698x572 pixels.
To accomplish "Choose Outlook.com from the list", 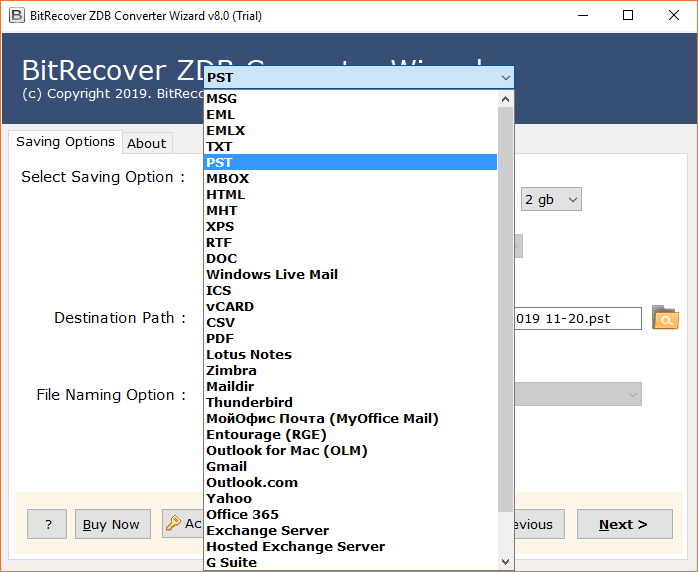I will tap(350, 483).
